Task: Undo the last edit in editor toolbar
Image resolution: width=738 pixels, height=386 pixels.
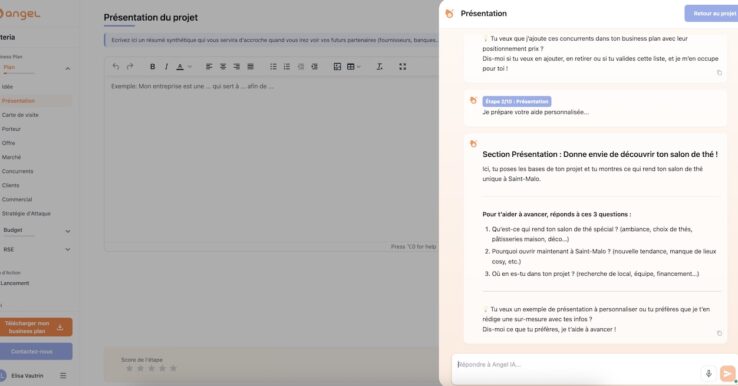Action: click(x=116, y=67)
